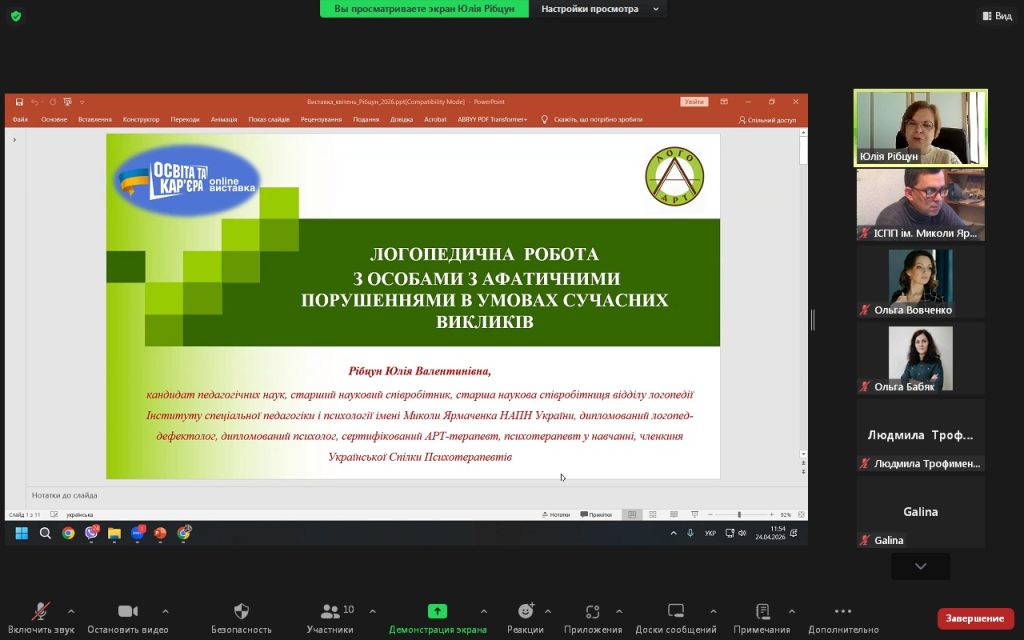The image size is (1024, 640).
Task: Open the Примечания notes tool
Action: point(762,611)
